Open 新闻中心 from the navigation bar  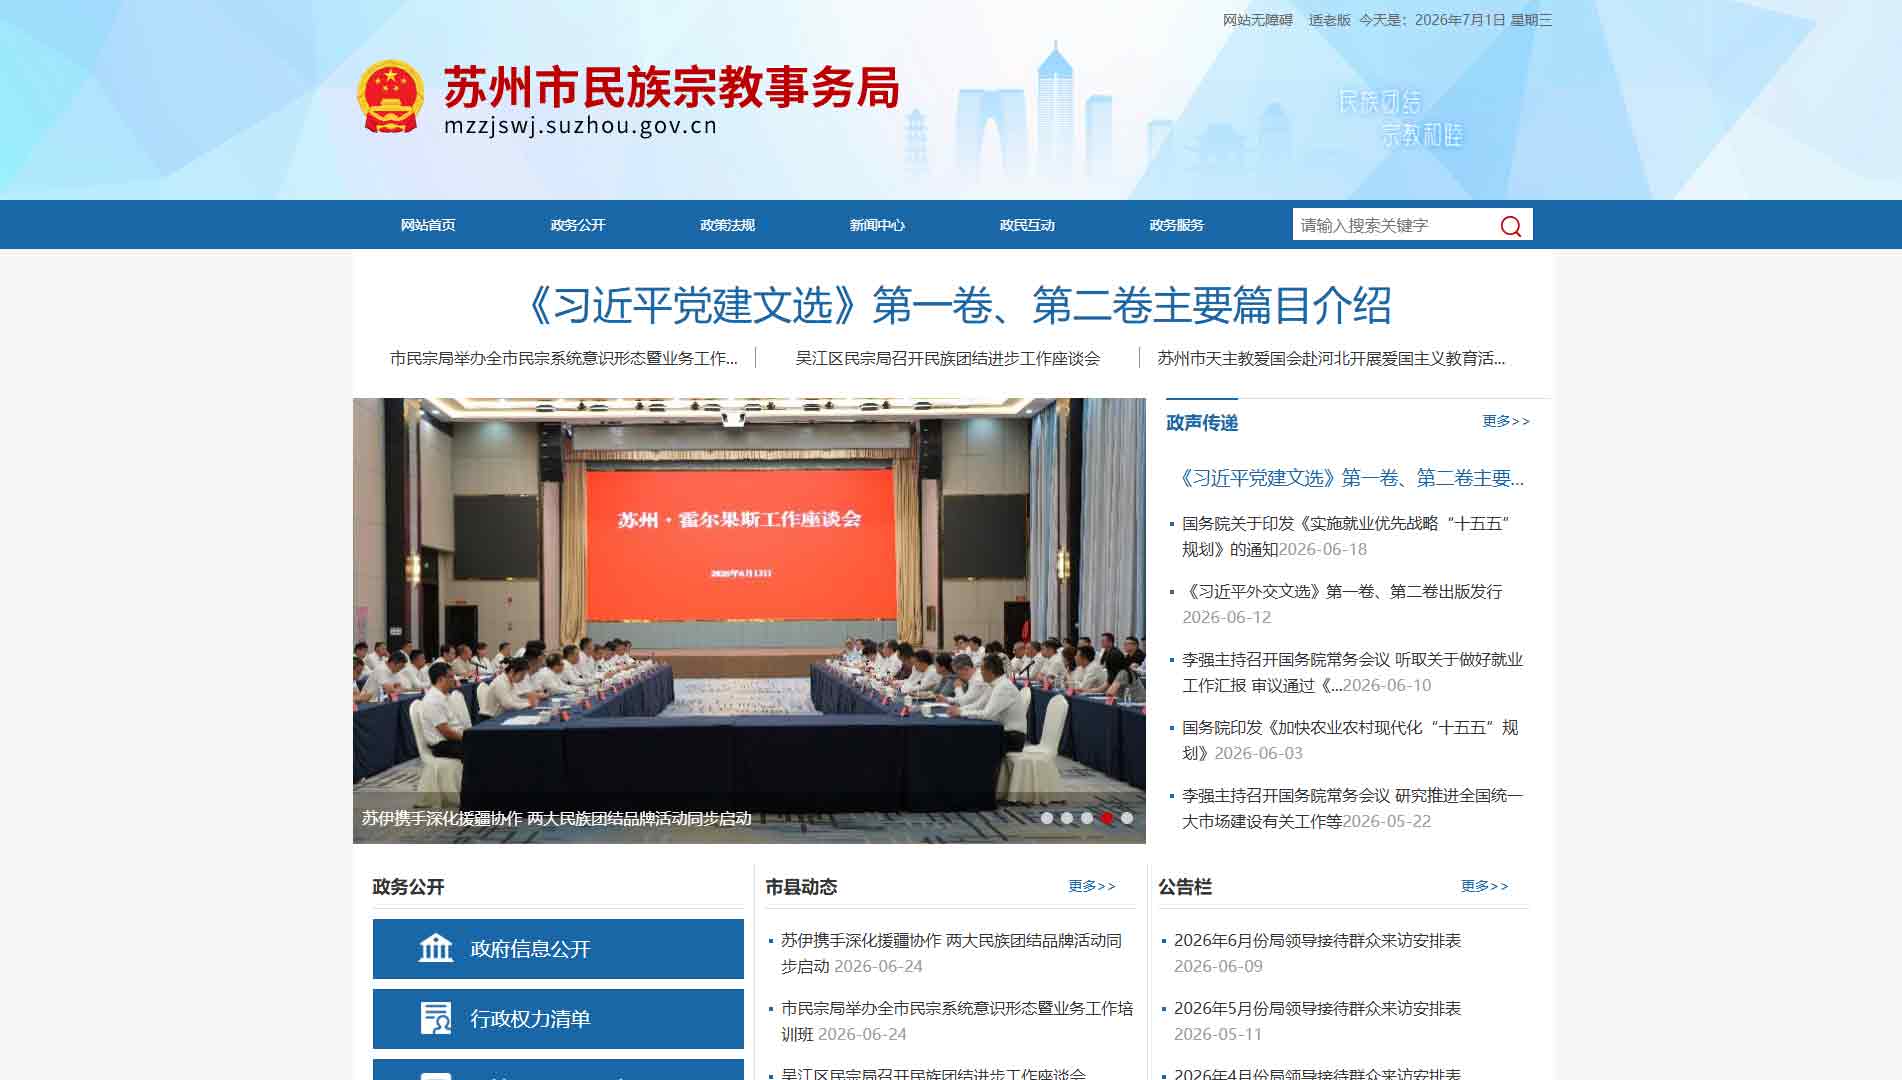click(x=877, y=225)
